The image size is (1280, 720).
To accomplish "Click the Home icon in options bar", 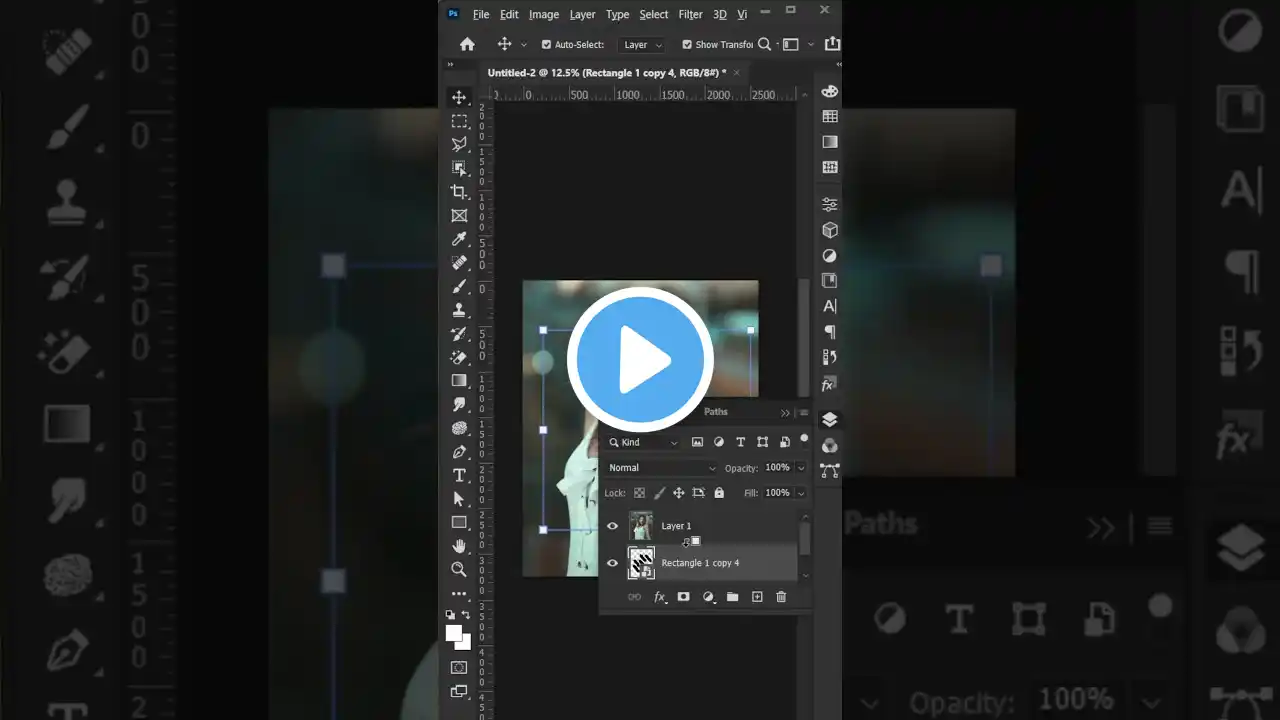I will tap(467, 44).
